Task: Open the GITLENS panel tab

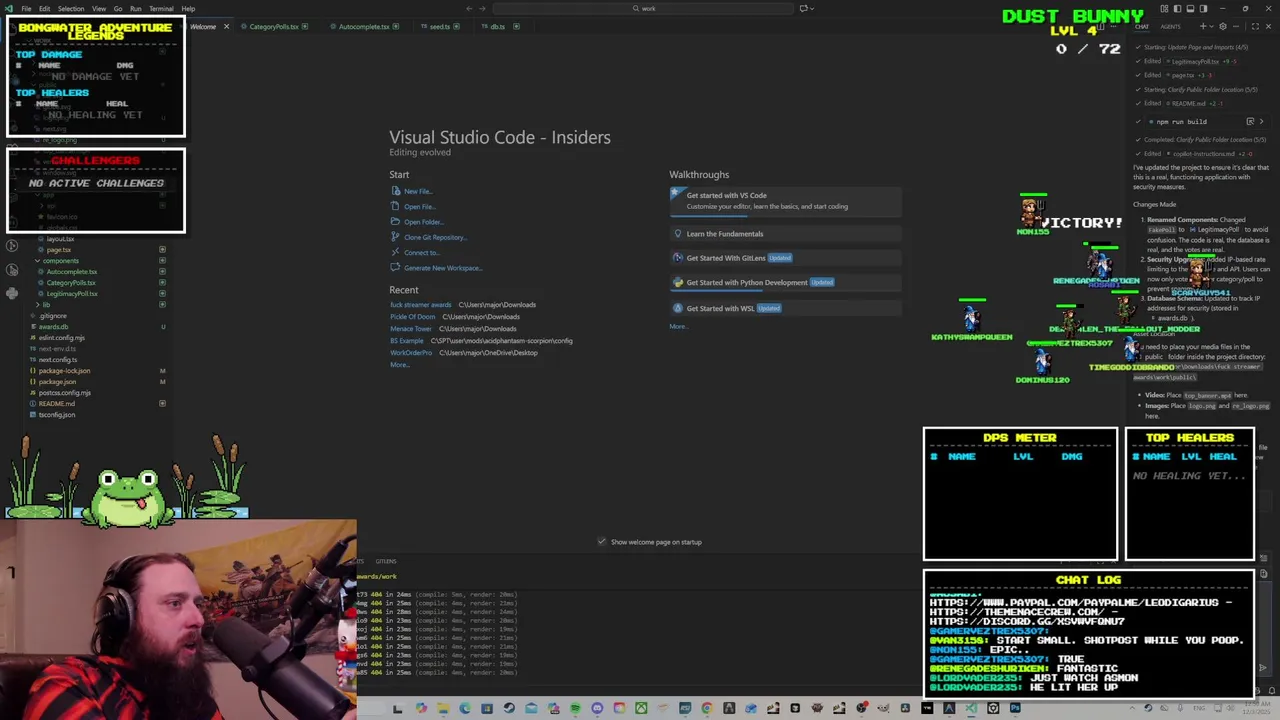Action: point(386,561)
